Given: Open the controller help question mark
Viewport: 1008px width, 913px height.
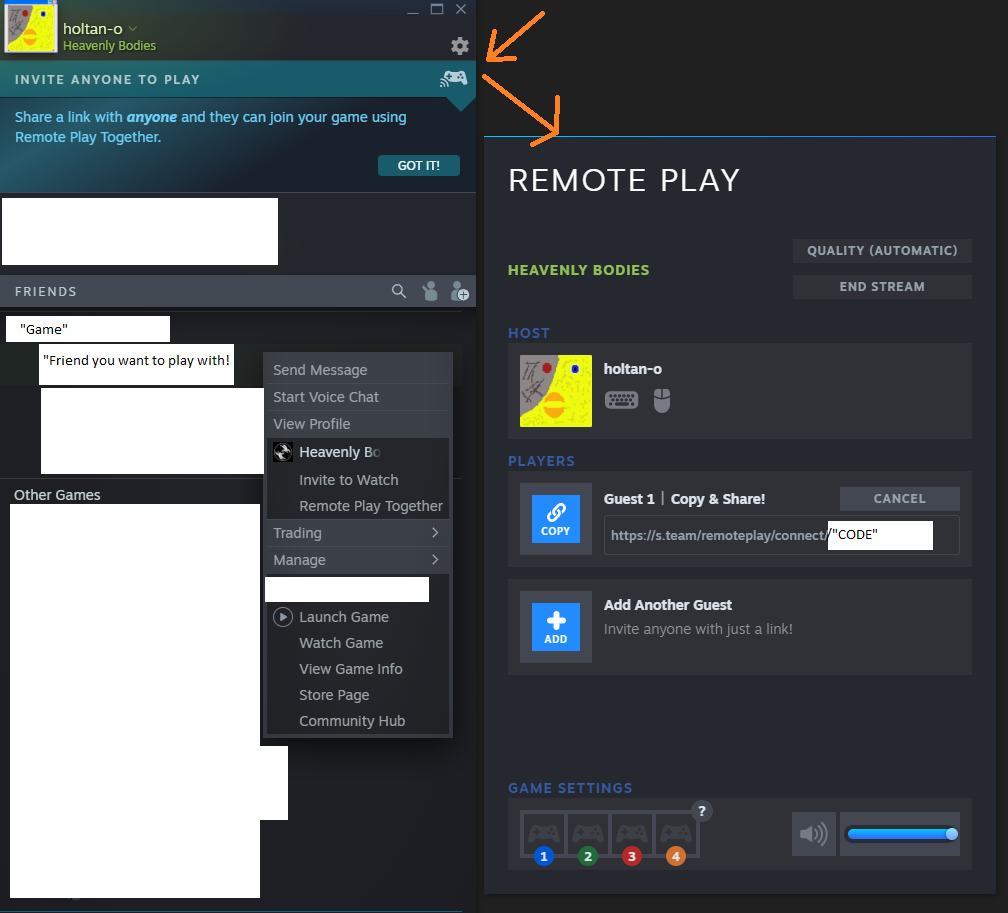Looking at the screenshot, I should tap(702, 811).
